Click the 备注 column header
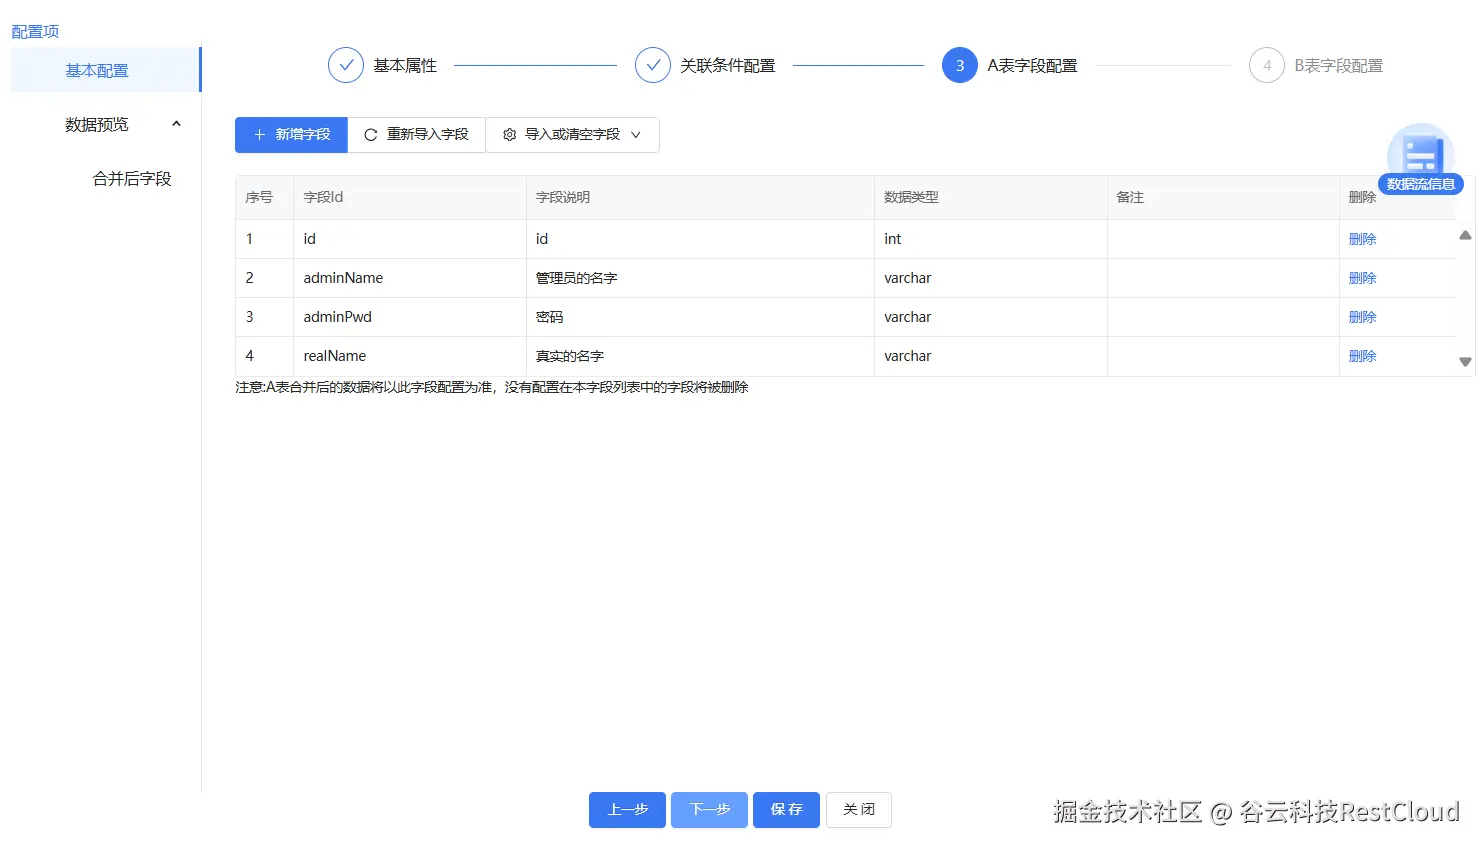 (x=1223, y=198)
